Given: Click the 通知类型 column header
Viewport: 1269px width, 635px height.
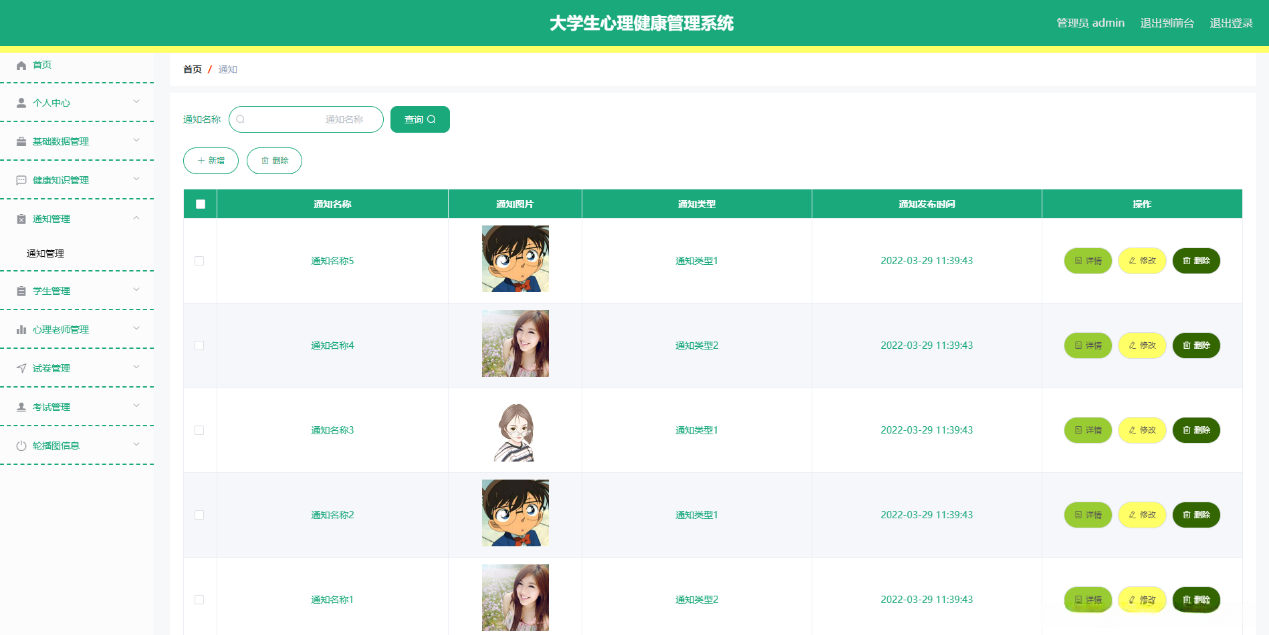Looking at the screenshot, I should (696, 204).
